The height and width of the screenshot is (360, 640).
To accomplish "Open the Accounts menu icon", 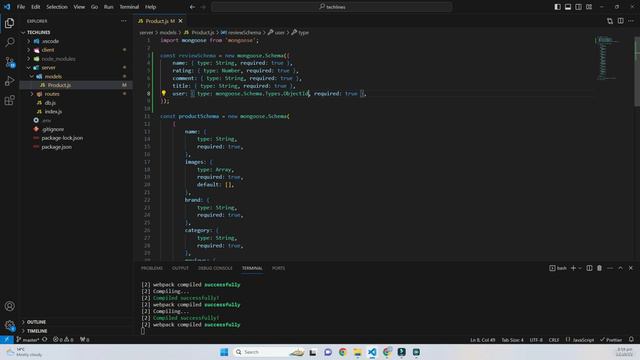I will click(9, 306).
